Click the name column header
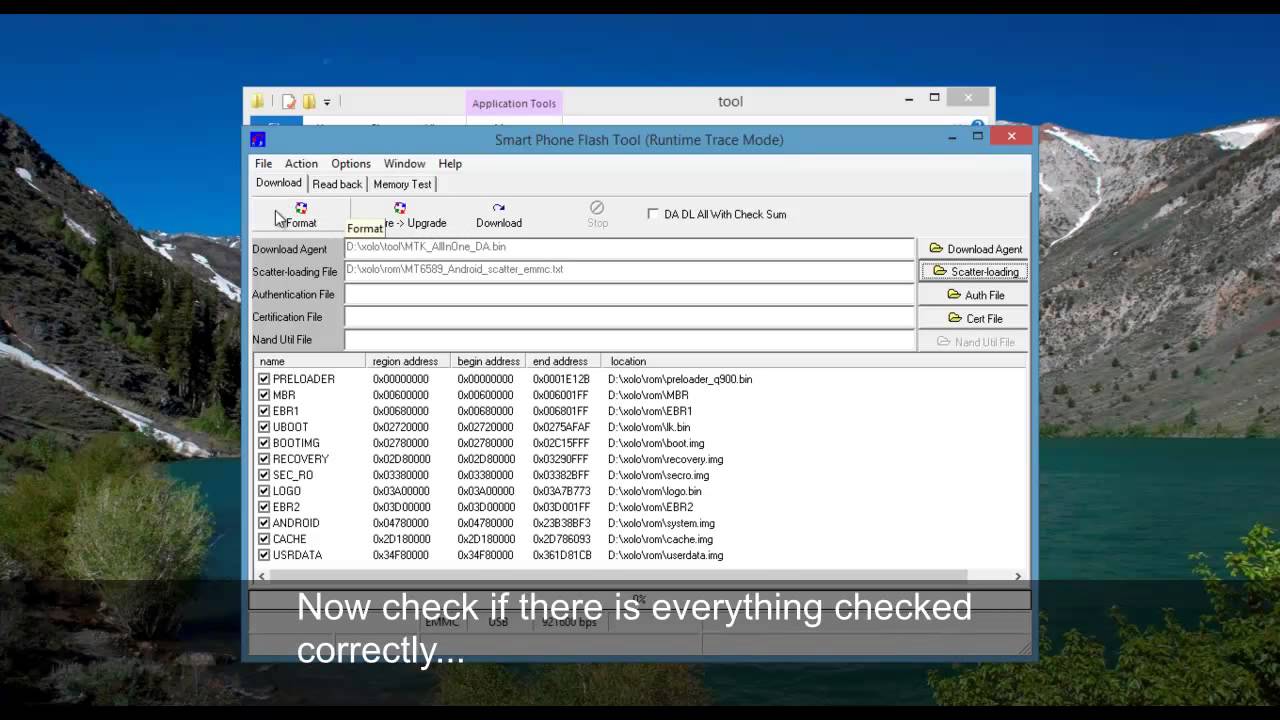 click(310, 361)
